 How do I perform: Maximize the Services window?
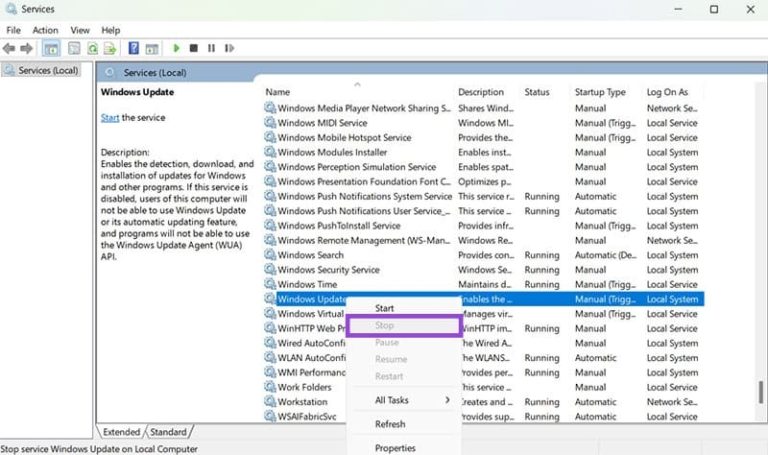(714, 9)
